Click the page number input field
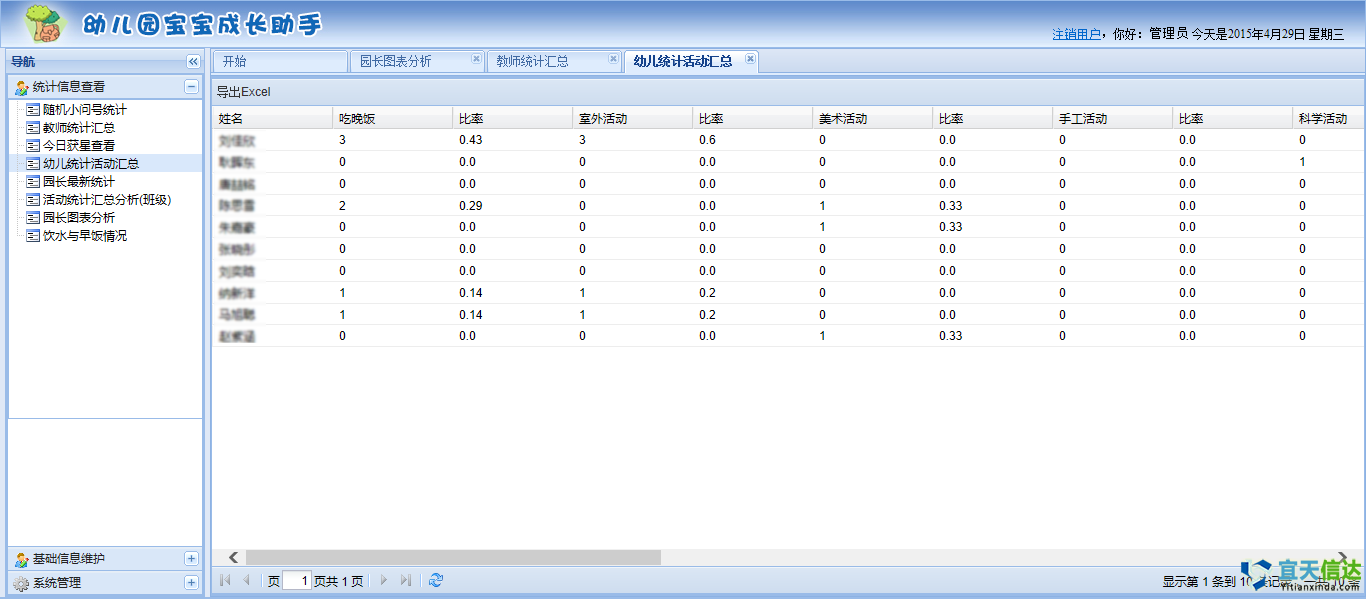The width and height of the screenshot is (1366, 599). click(x=297, y=581)
